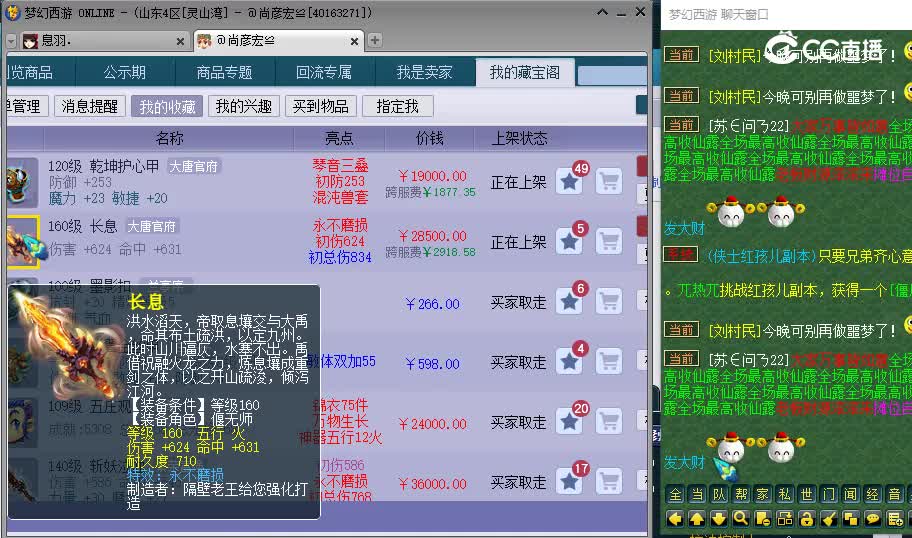The image size is (912, 538).
Task: Open the 商品专题 tab
Action: [225, 72]
